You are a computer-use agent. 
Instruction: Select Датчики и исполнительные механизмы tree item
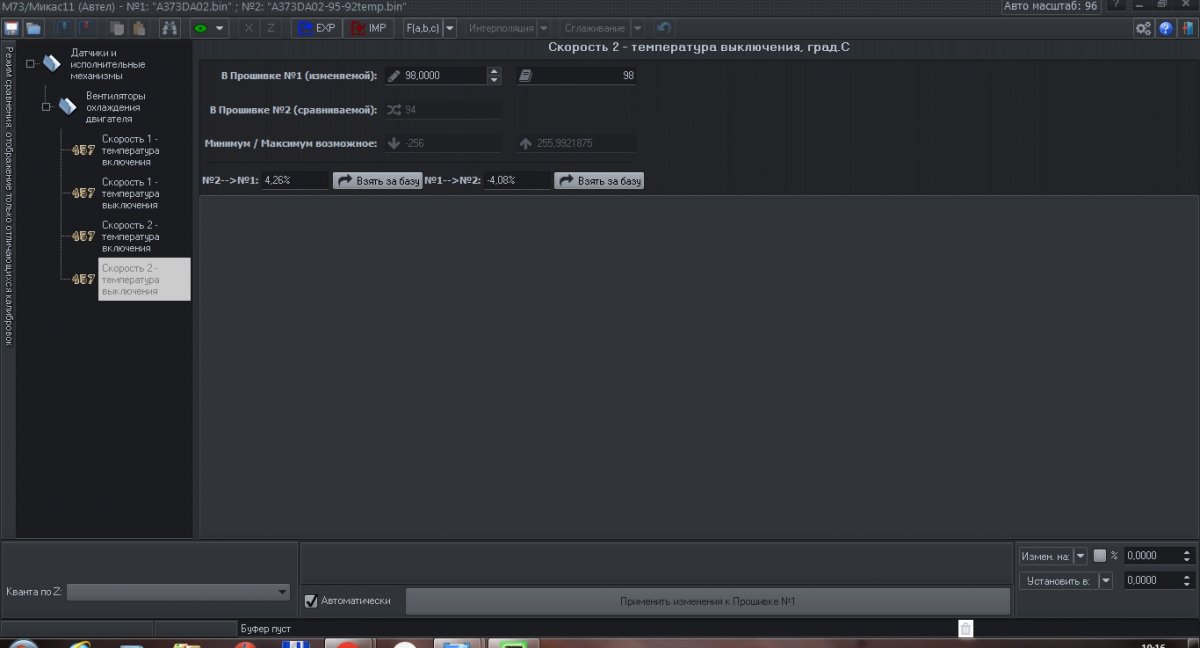click(x=108, y=64)
